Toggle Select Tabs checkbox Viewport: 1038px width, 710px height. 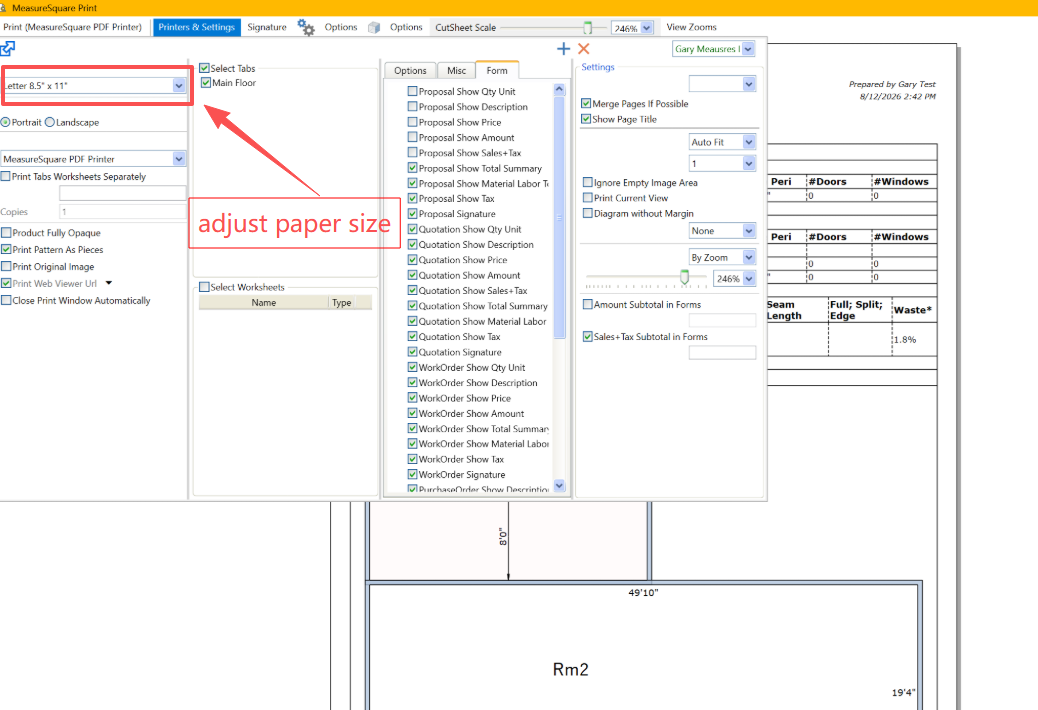tap(205, 68)
